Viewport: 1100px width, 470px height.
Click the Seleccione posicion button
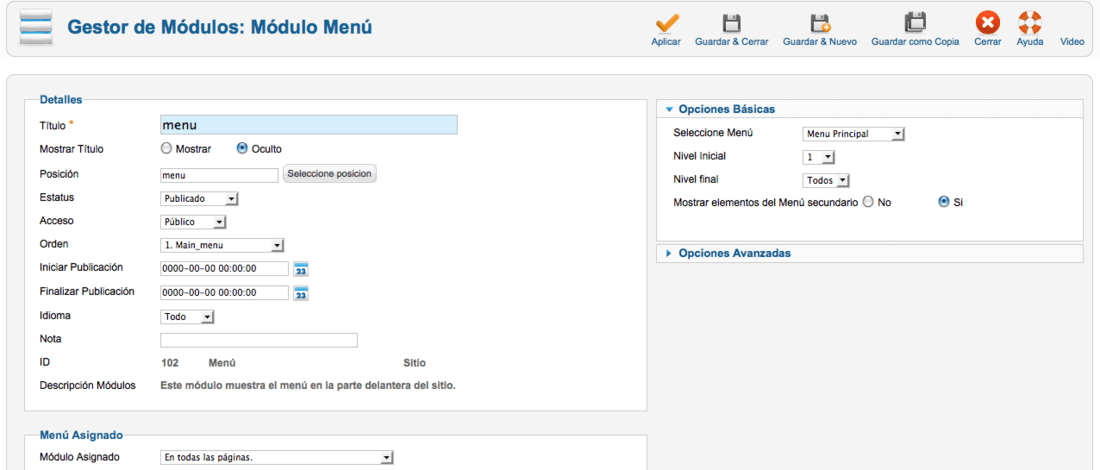(330, 174)
